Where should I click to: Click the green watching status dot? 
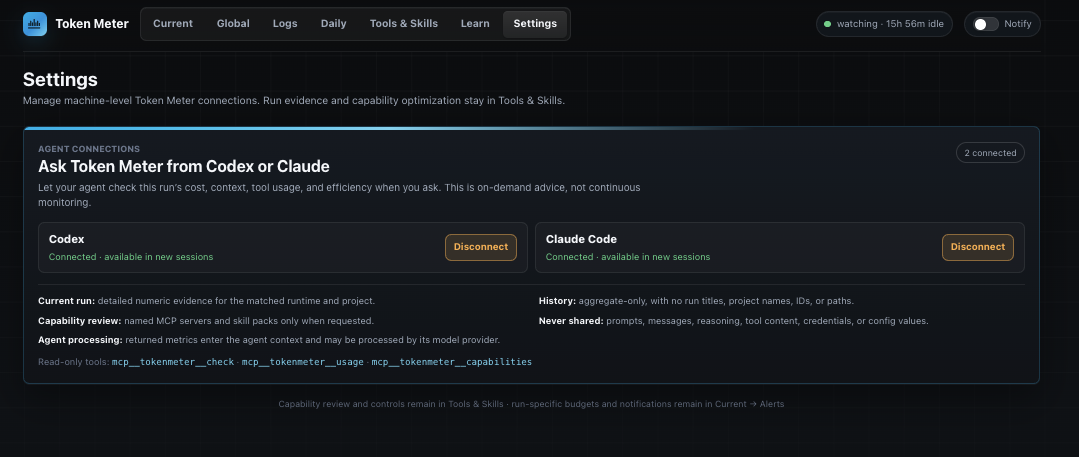(x=828, y=24)
